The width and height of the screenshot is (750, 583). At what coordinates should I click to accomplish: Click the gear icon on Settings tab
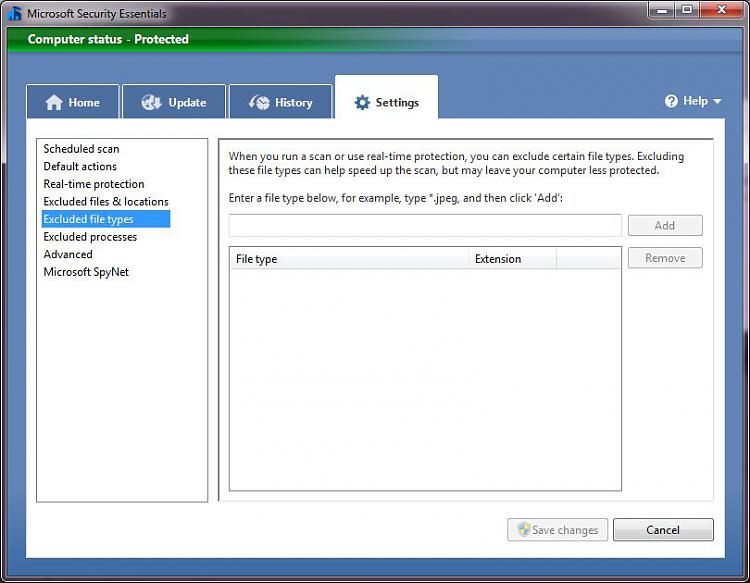[x=362, y=102]
